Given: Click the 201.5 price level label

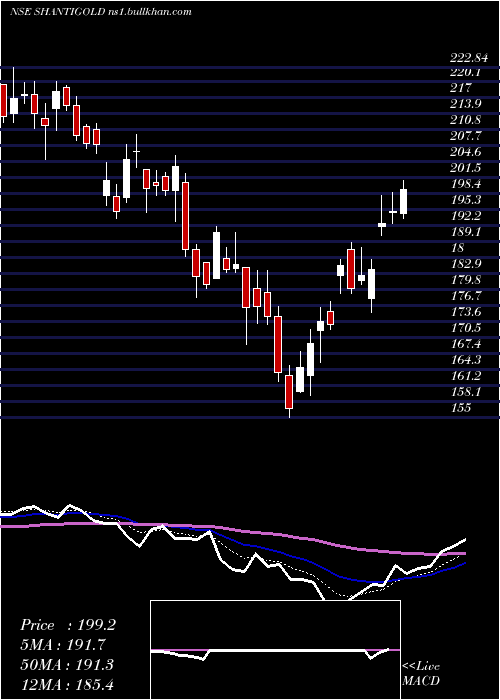Looking at the screenshot, I should click(466, 168).
